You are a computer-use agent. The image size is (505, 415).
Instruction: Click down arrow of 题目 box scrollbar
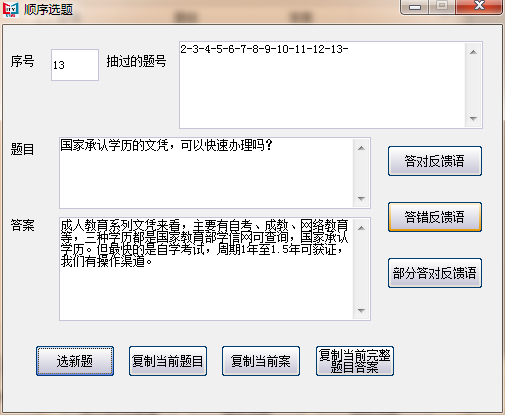(361, 199)
